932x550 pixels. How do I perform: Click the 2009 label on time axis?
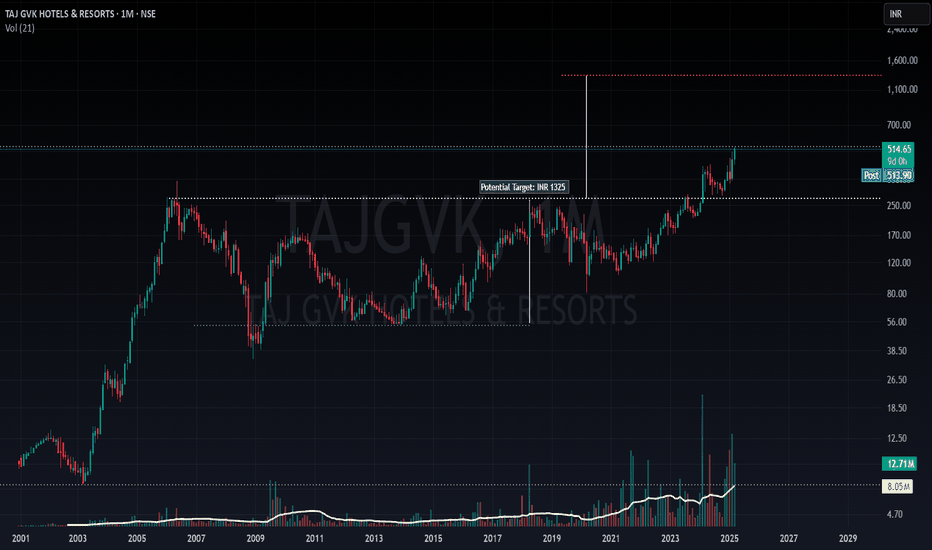(256, 538)
